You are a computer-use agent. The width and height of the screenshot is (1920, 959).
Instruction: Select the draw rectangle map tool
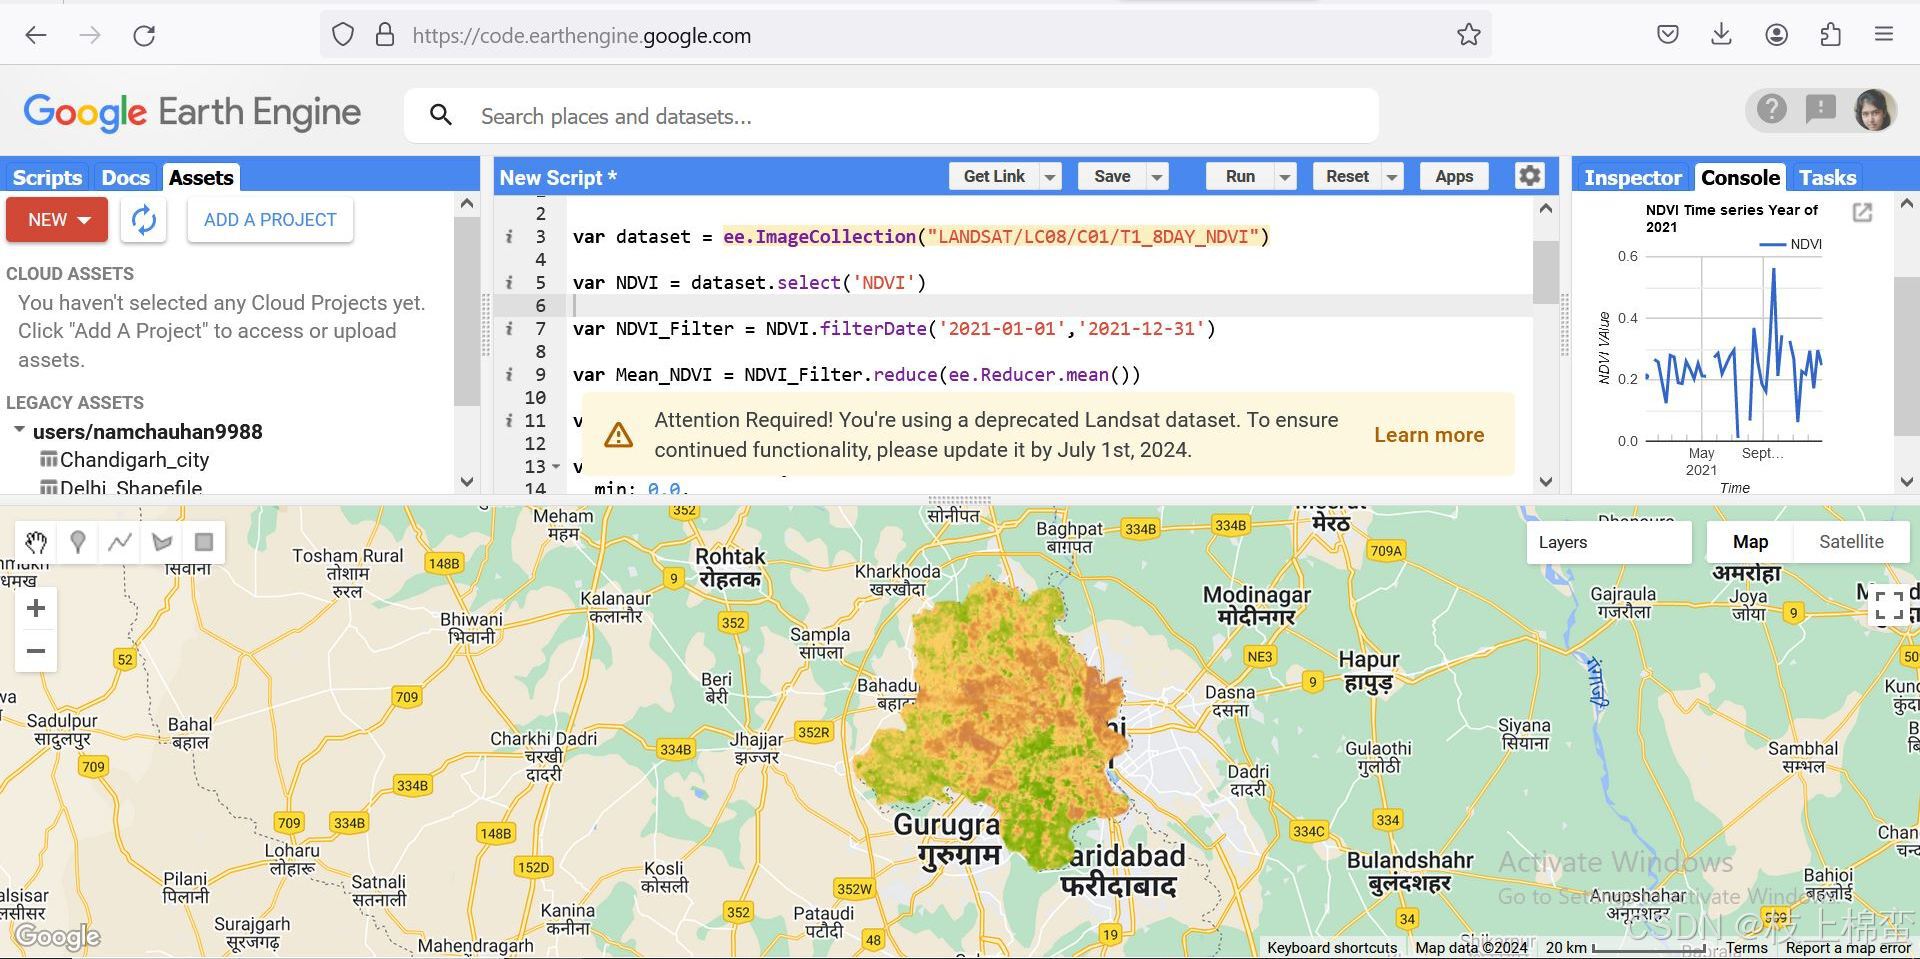(204, 542)
